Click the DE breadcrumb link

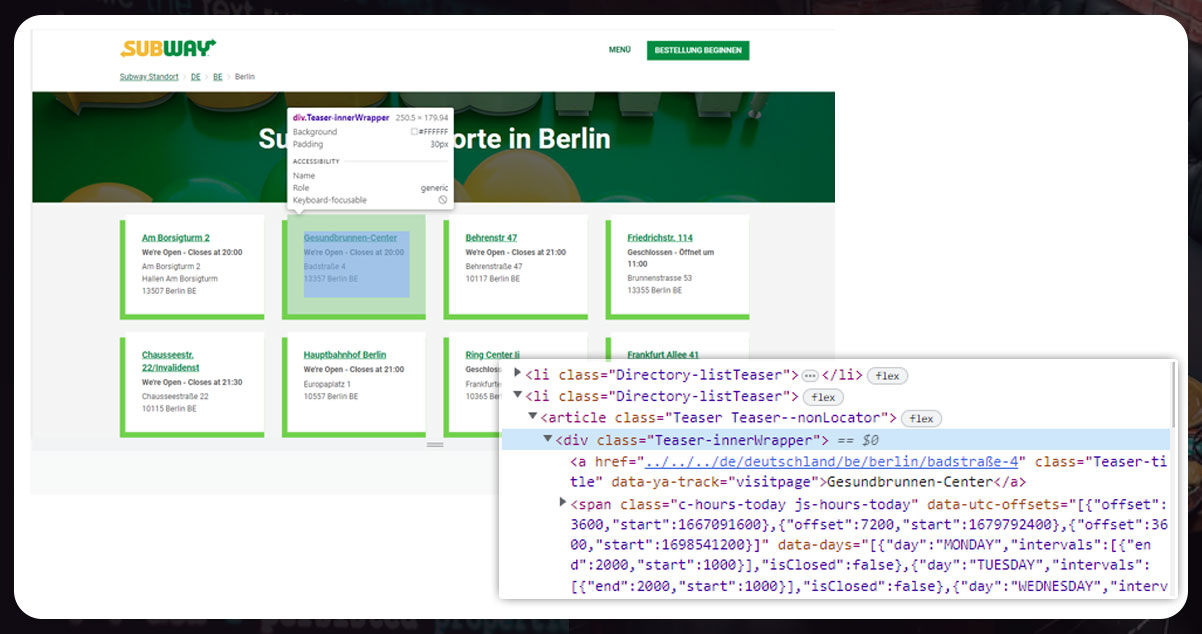coord(196,77)
